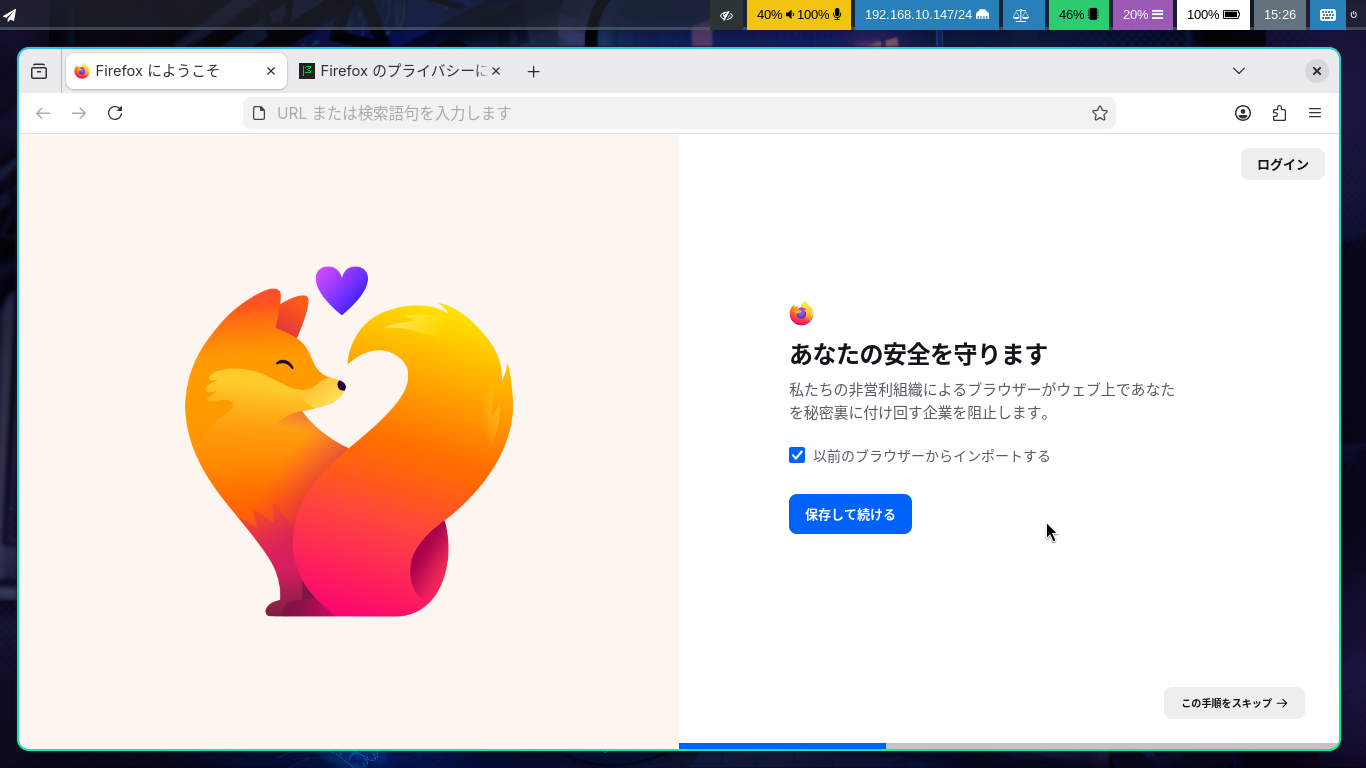This screenshot has height=768, width=1366.
Task: Click the heading あなたの安全を守ります
Action: 918,354
